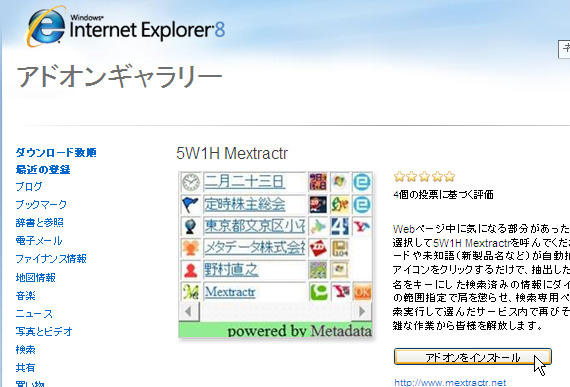570x387 pixels.
Task: Open the 検索 category
Action: click(25, 350)
